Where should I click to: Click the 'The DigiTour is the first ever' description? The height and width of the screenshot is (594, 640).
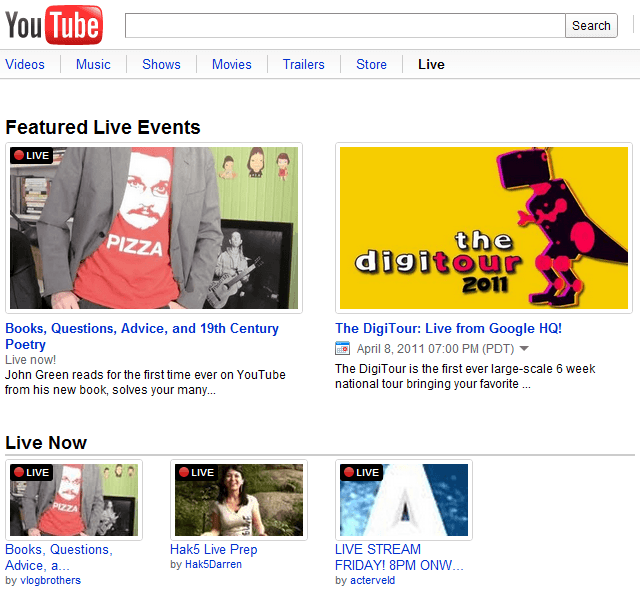tap(465, 376)
